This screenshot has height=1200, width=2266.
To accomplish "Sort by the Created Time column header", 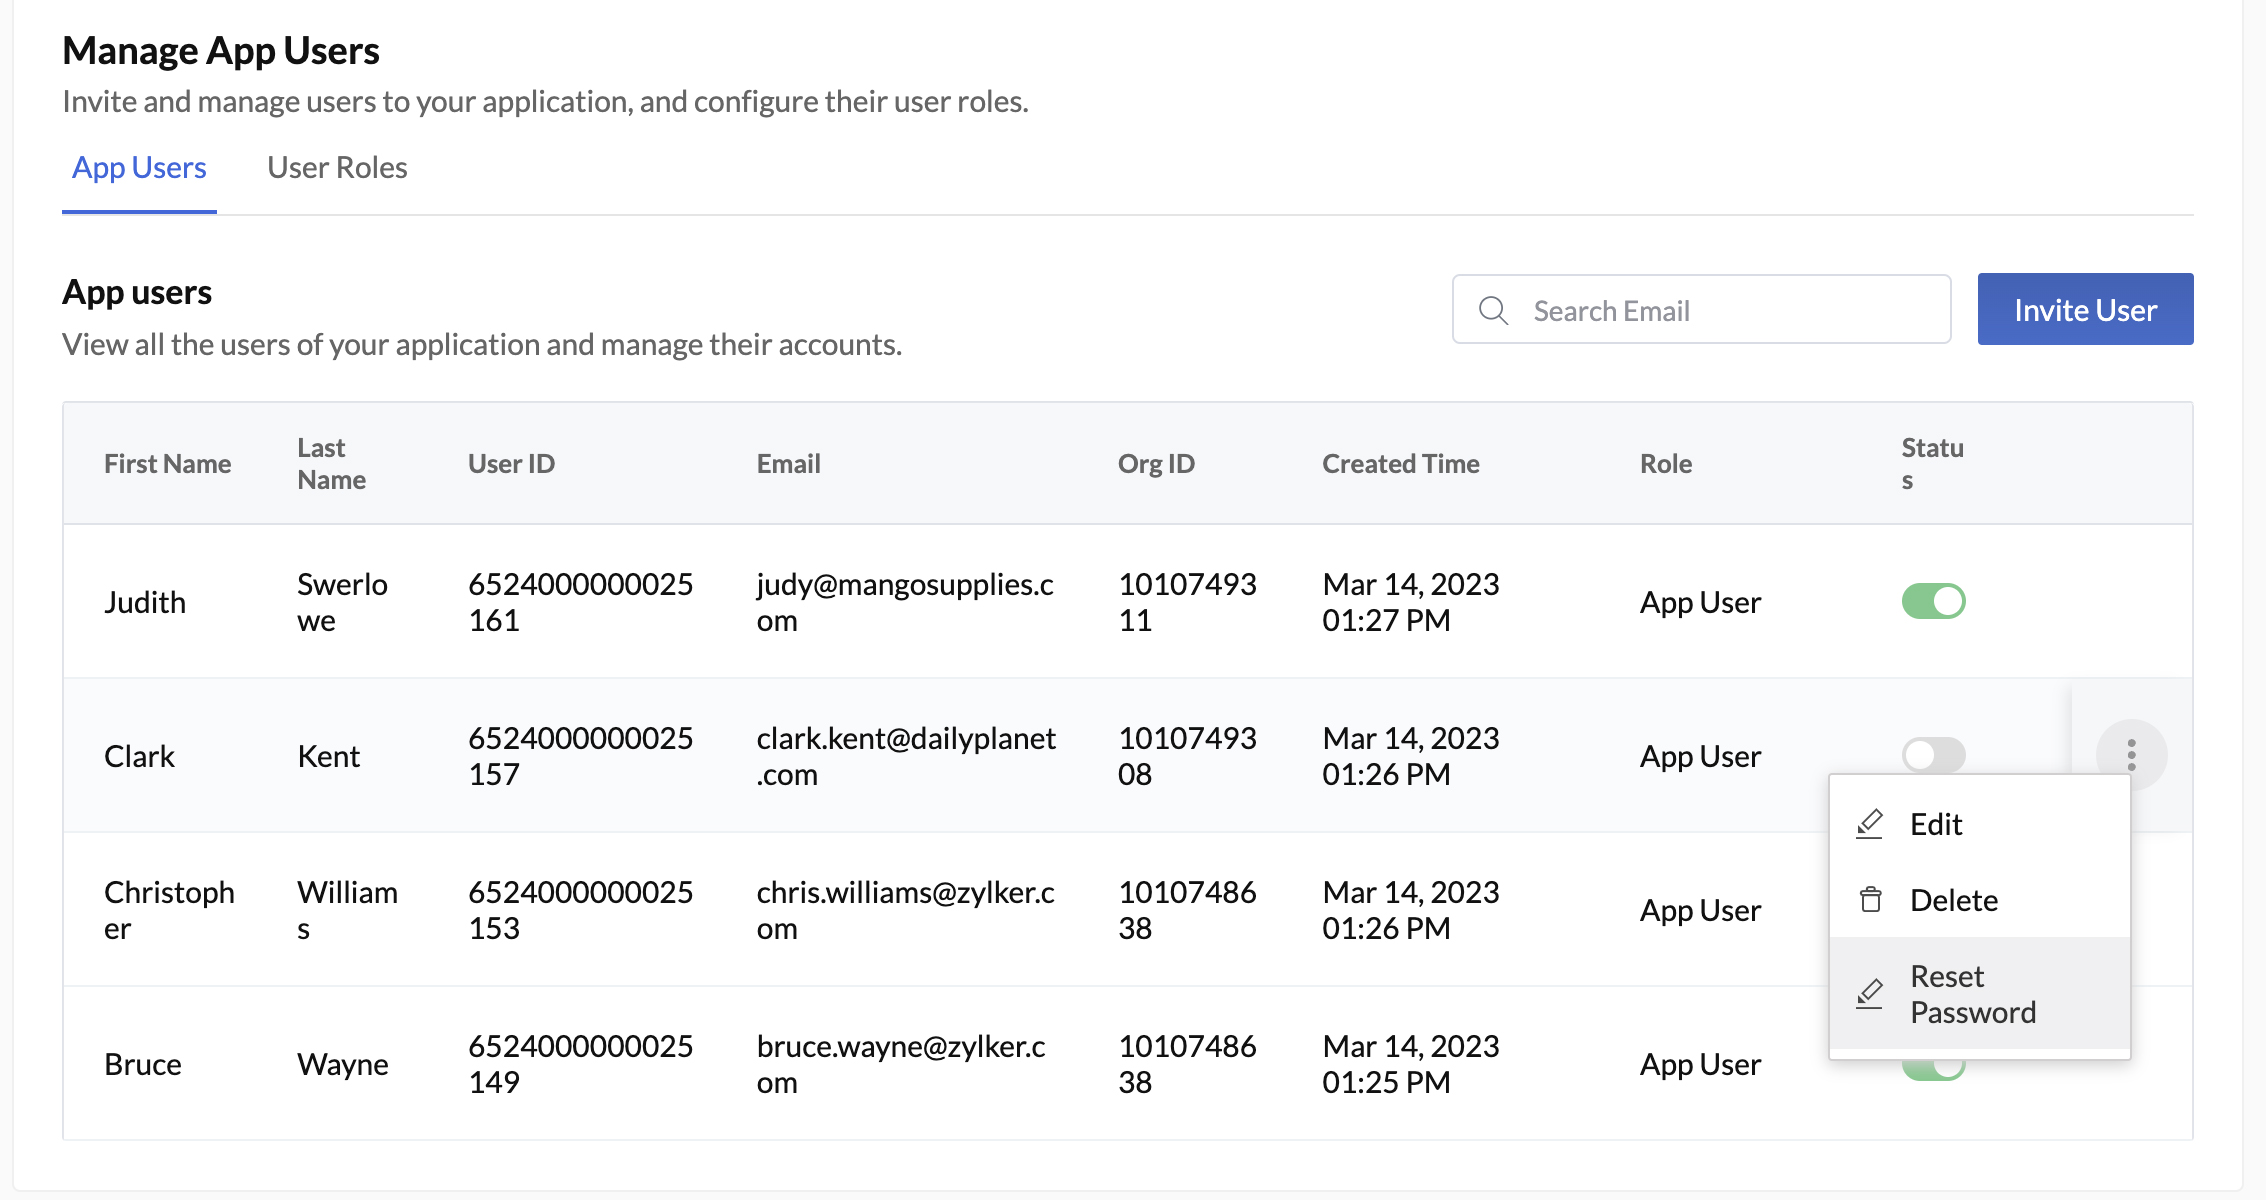I will 1400,463.
